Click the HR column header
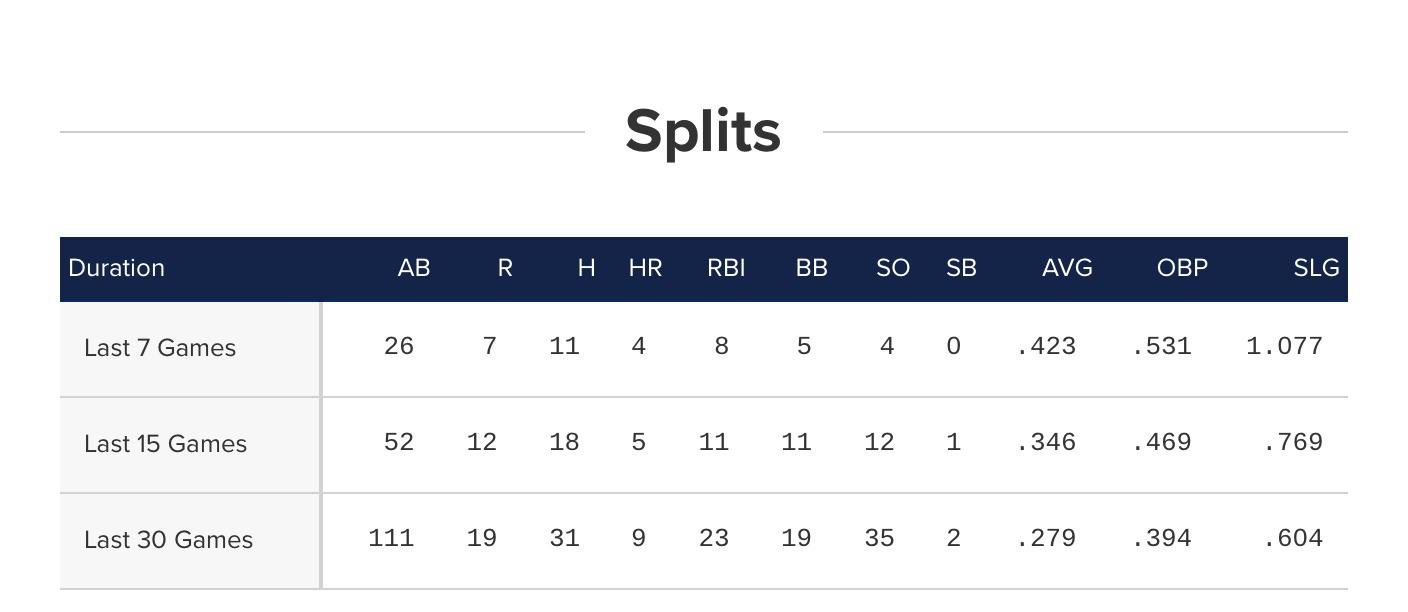The height and width of the screenshot is (612, 1408). [x=645, y=268]
